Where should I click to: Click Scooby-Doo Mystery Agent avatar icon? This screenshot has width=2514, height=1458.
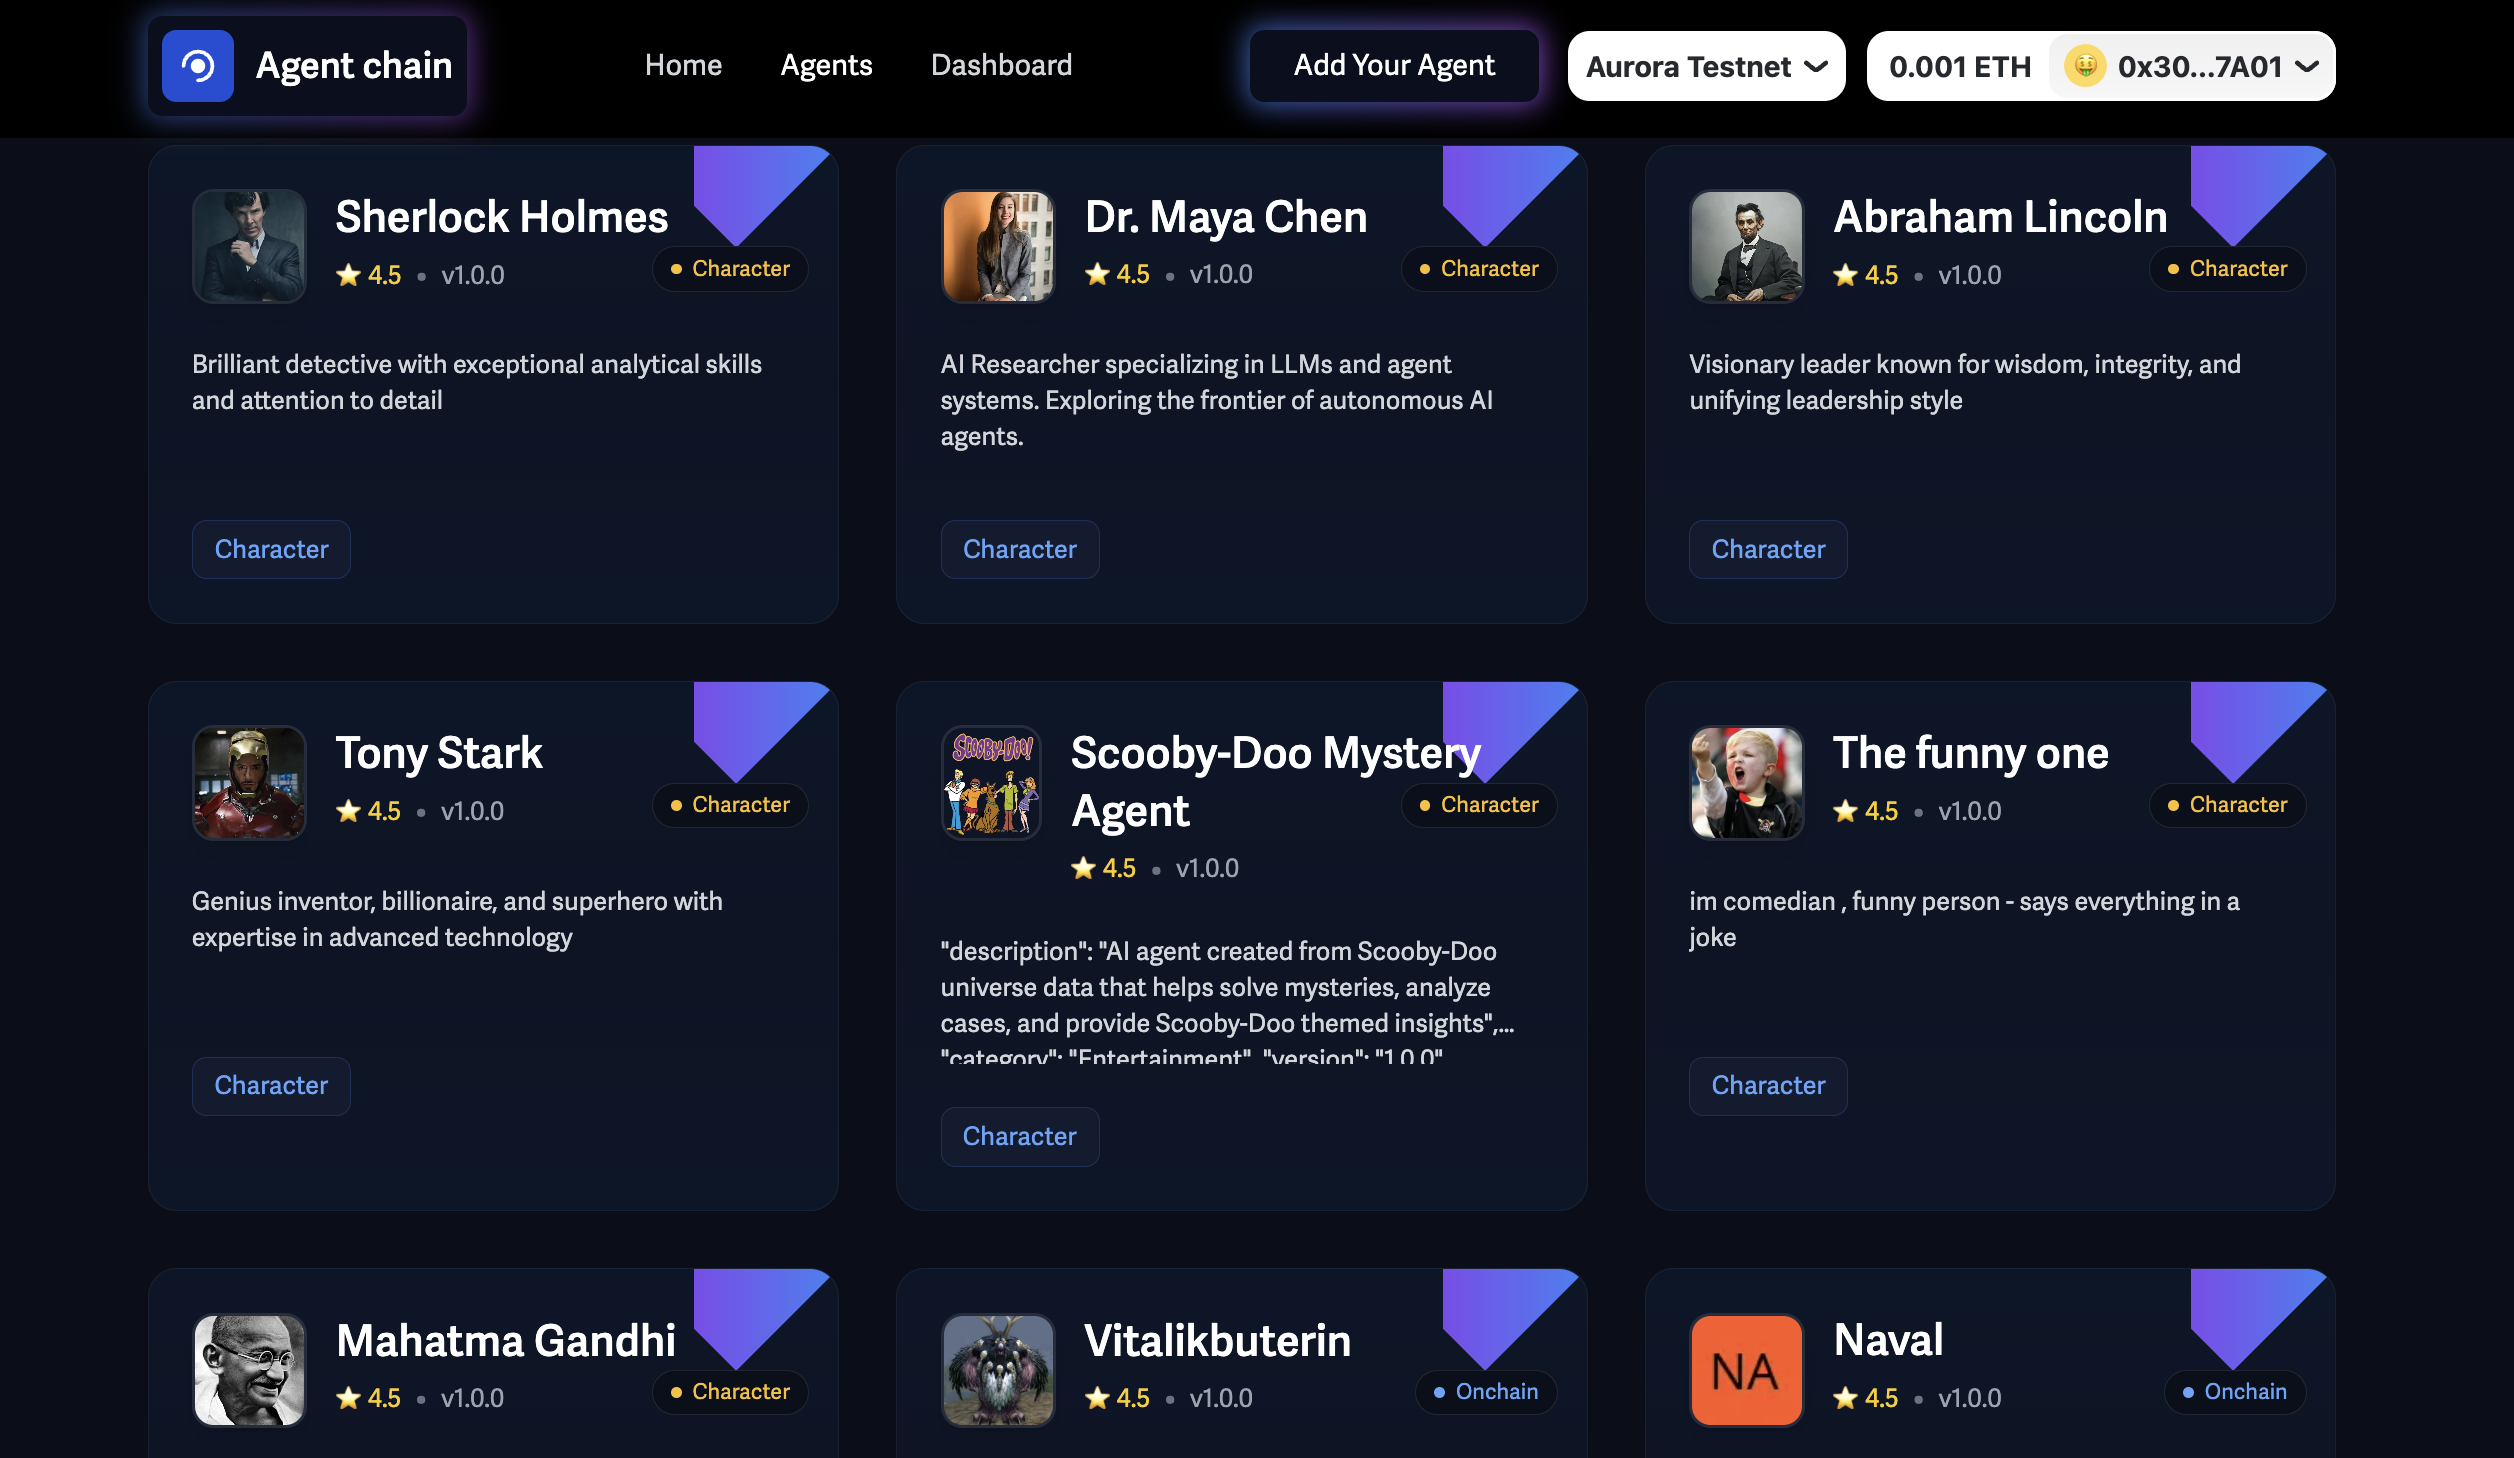991,783
